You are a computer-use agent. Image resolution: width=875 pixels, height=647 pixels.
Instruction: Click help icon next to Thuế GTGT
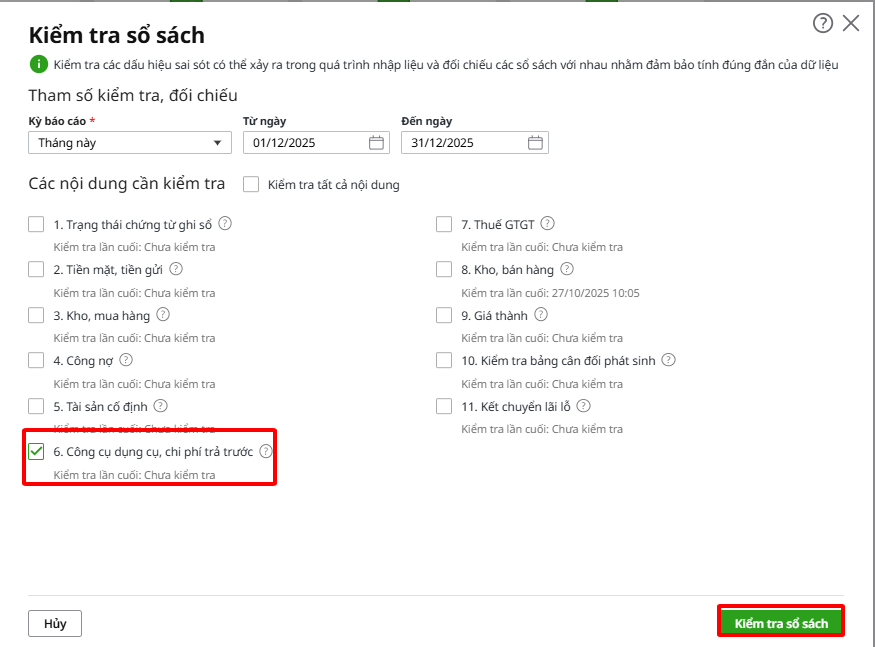(547, 224)
